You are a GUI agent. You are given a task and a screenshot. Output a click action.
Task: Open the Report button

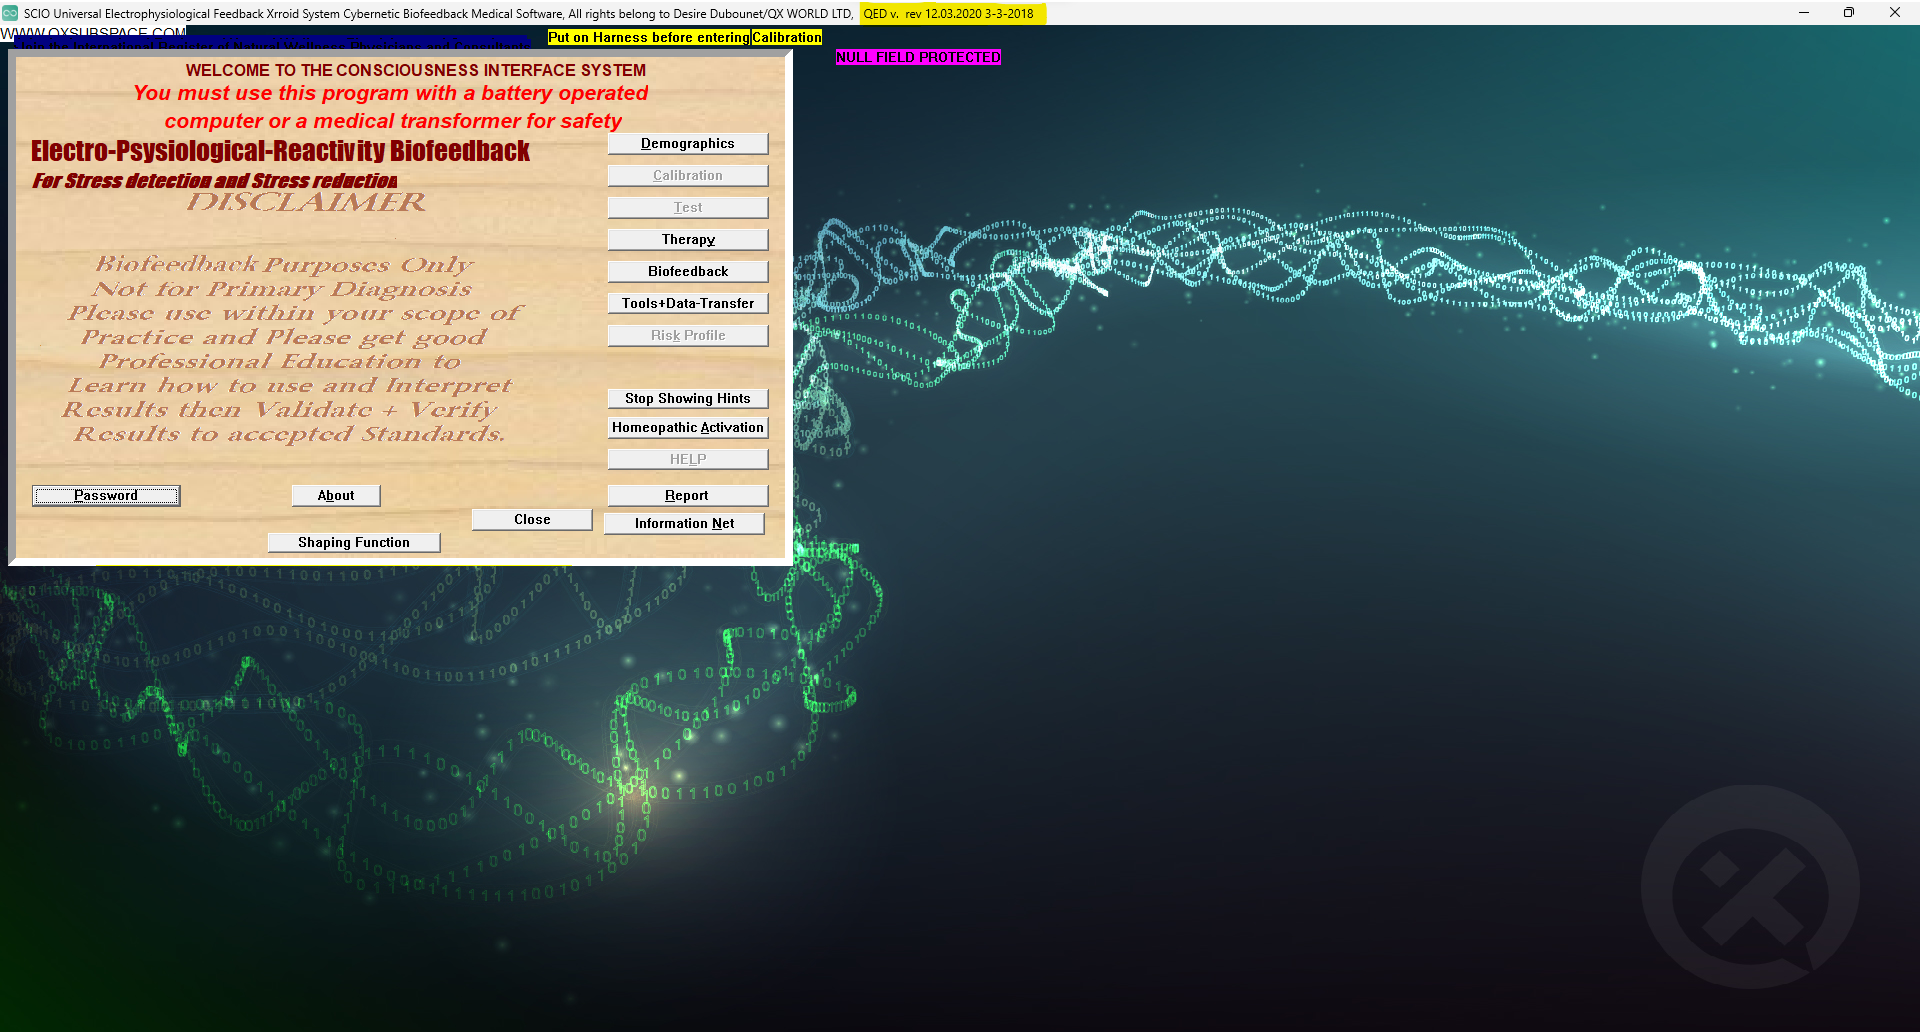click(687, 496)
